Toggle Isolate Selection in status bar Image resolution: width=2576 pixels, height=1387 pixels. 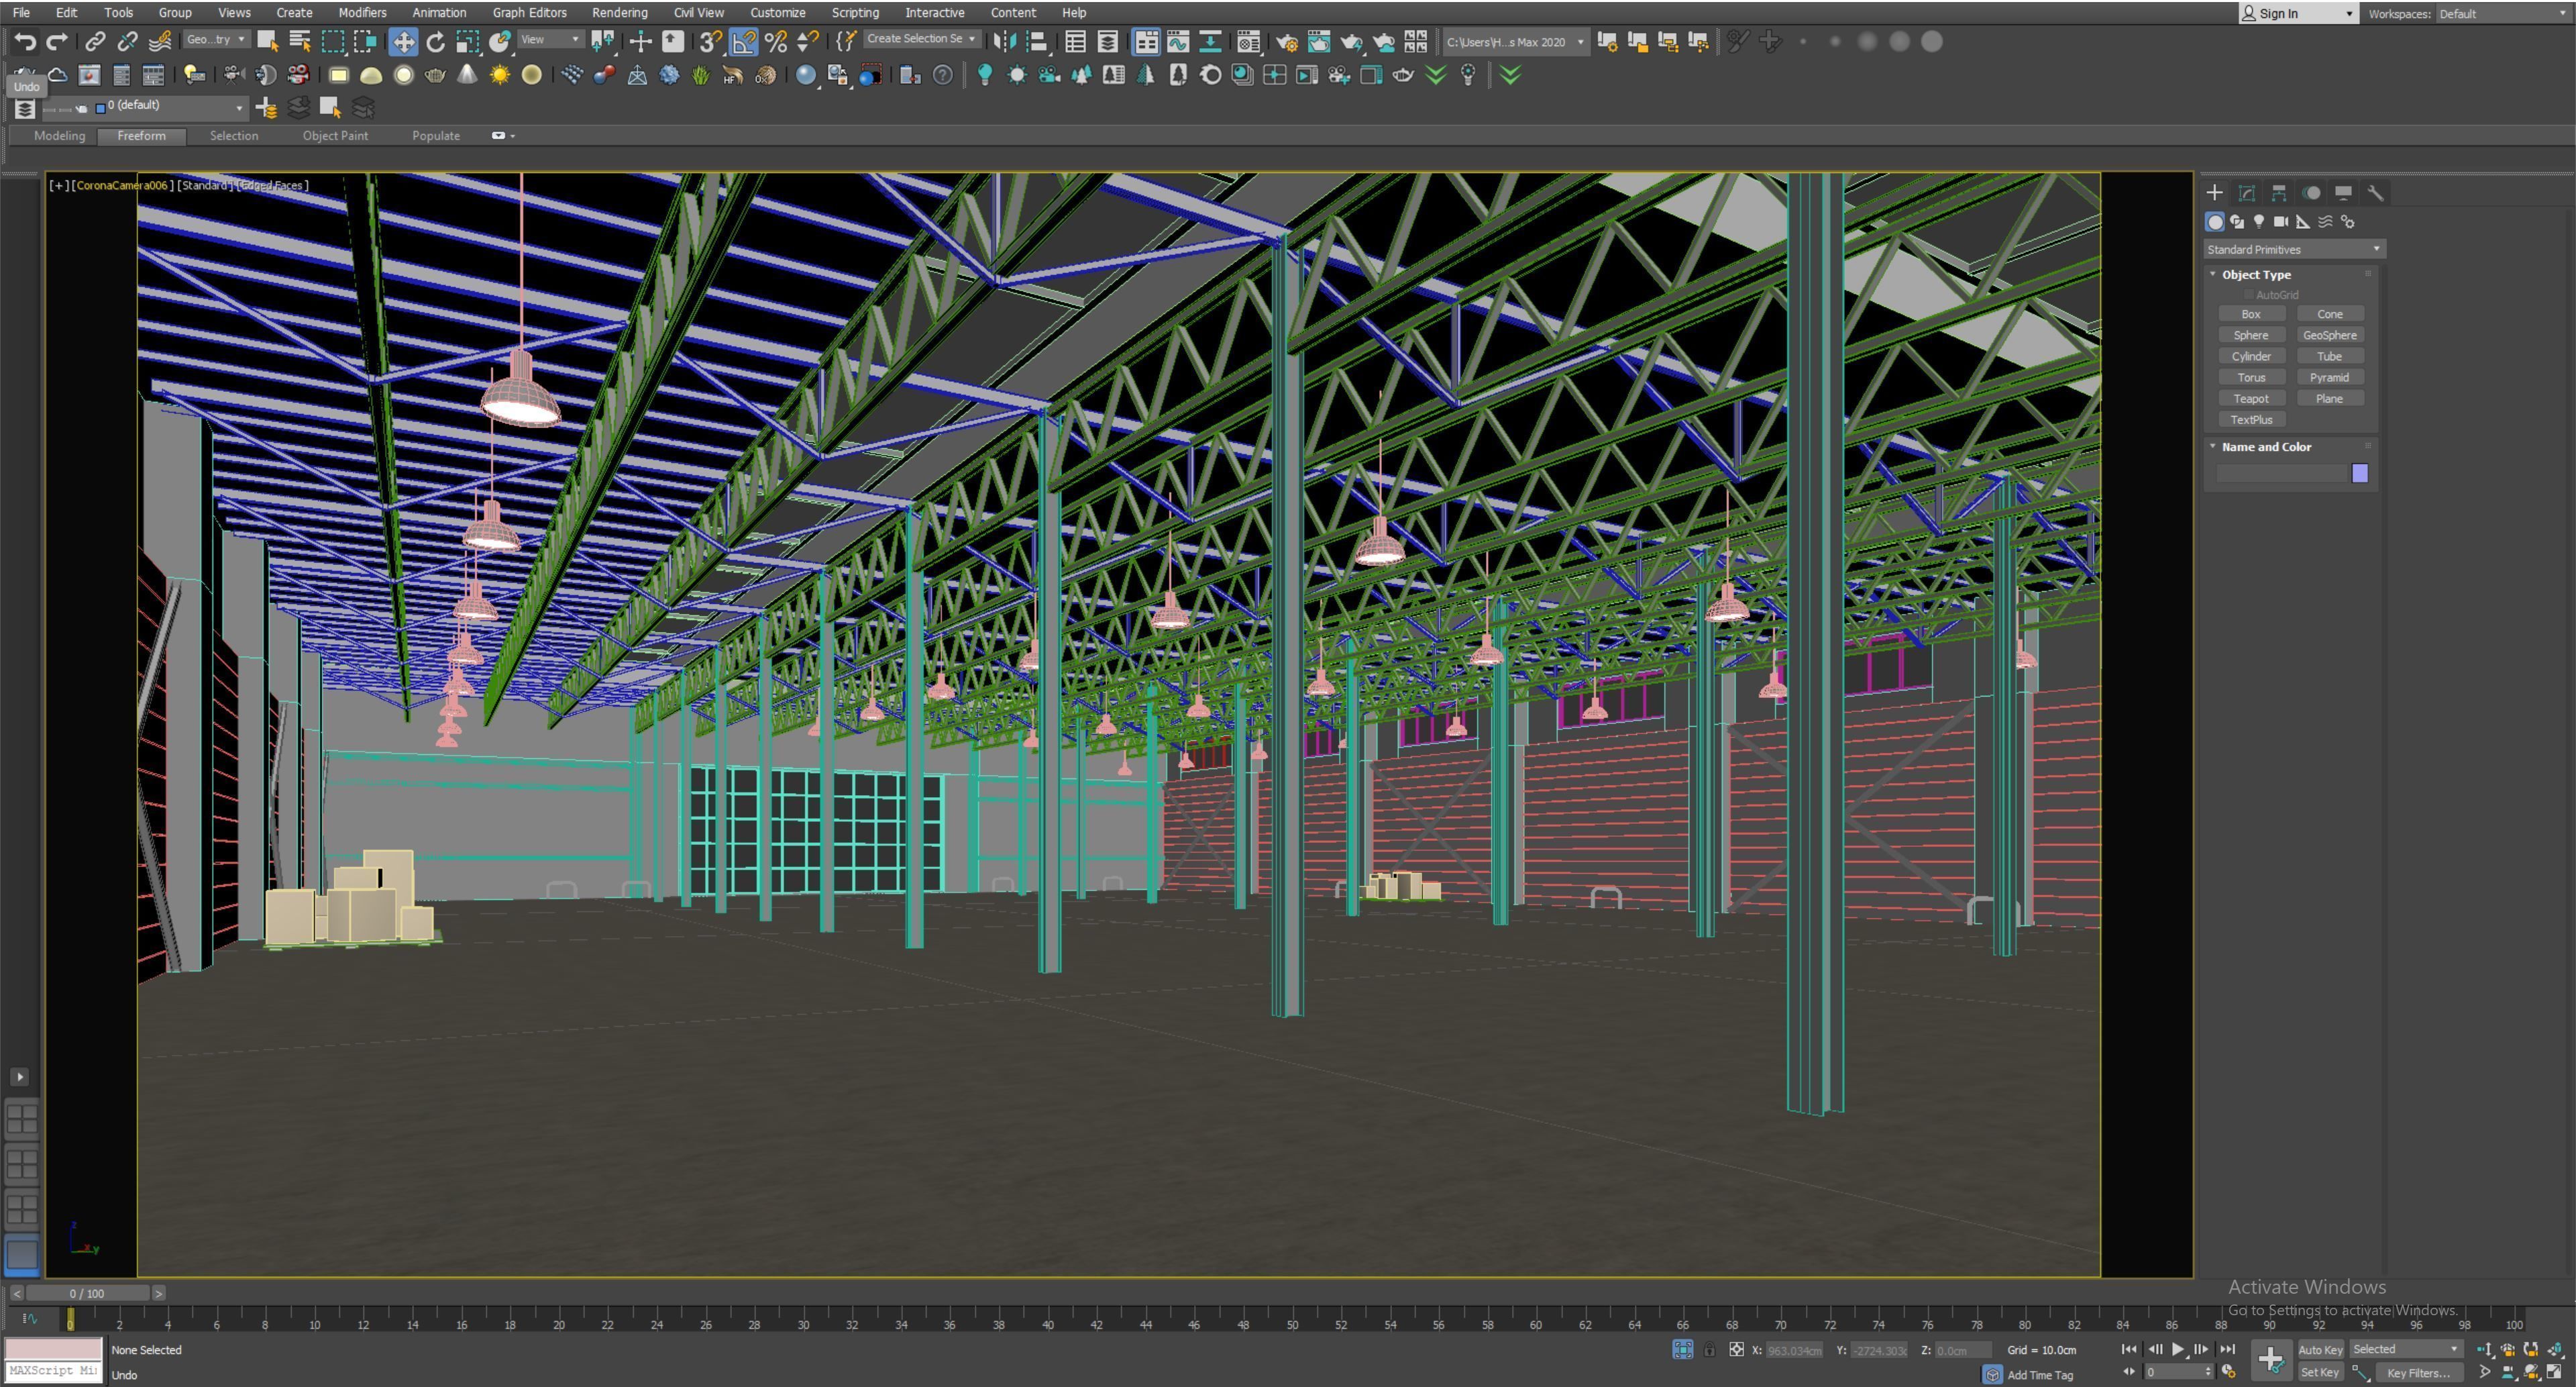[1683, 1350]
